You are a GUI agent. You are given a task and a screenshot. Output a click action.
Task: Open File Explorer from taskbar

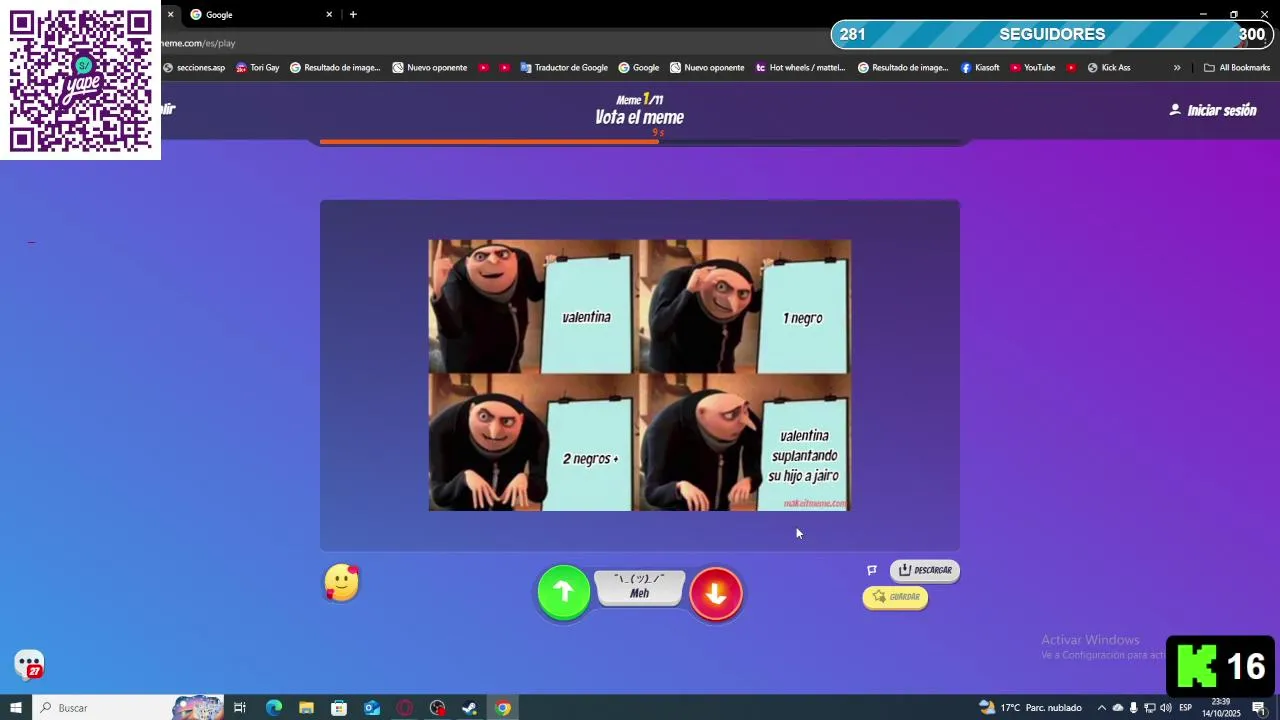click(x=306, y=708)
